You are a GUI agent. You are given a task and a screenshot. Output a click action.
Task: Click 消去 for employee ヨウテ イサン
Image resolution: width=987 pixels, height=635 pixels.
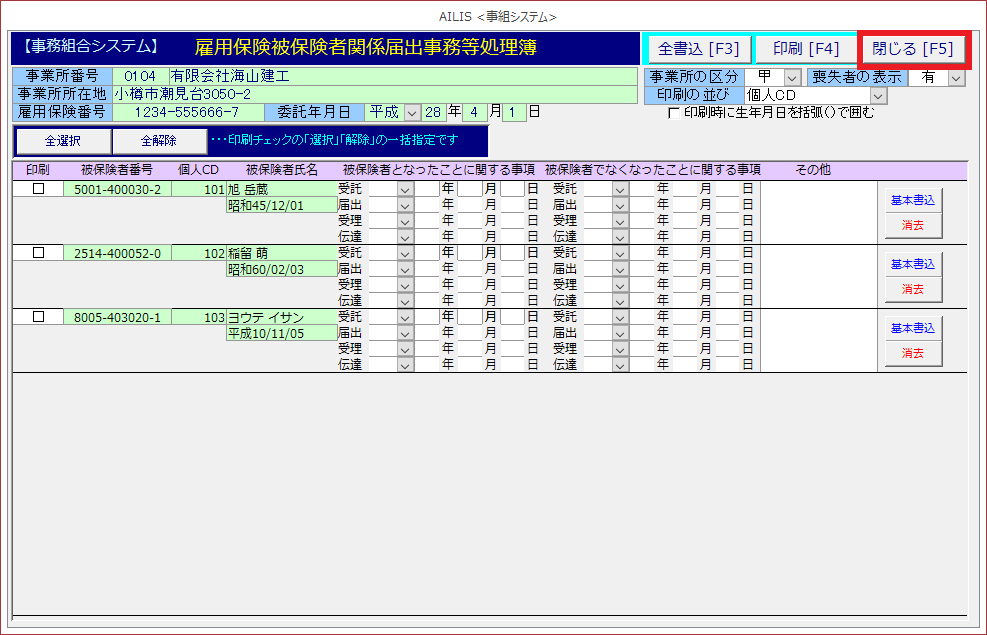click(x=912, y=353)
